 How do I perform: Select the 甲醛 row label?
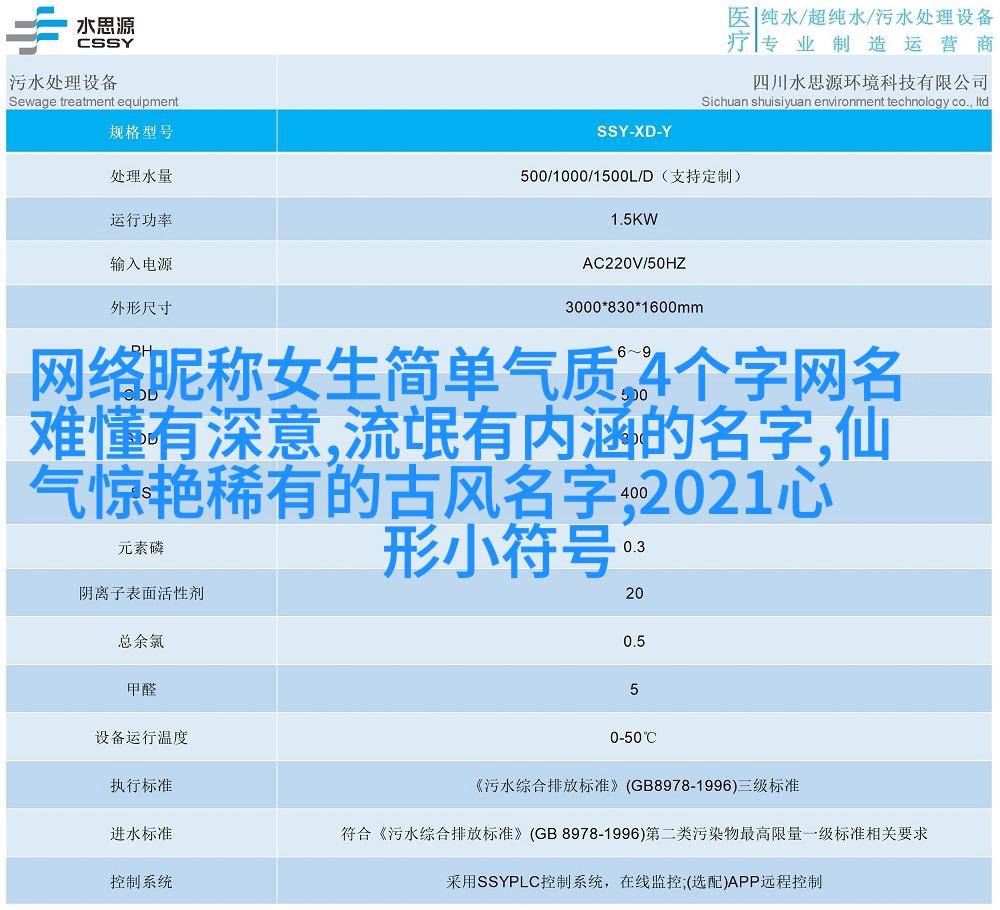[141, 689]
